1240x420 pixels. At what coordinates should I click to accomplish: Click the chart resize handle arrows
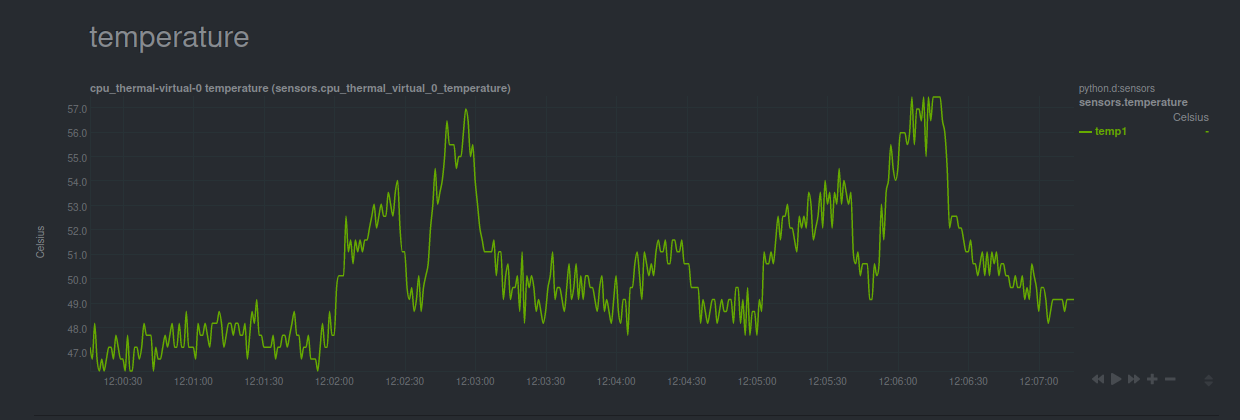pyautogui.click(x=1209, y=380)
